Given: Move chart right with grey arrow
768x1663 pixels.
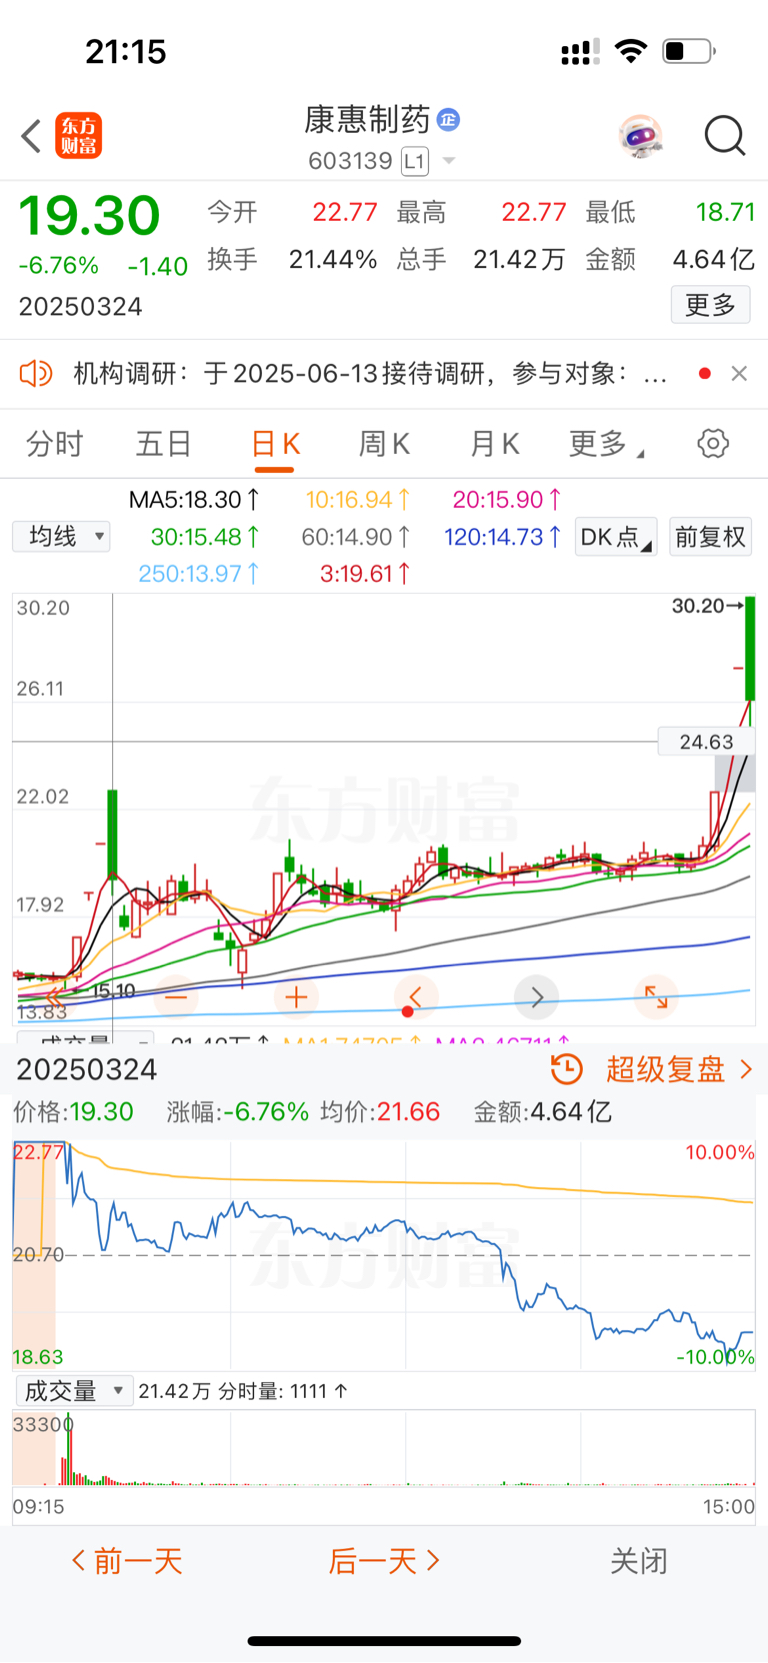Looking at the screenshot, I should [x=536, y=997].
